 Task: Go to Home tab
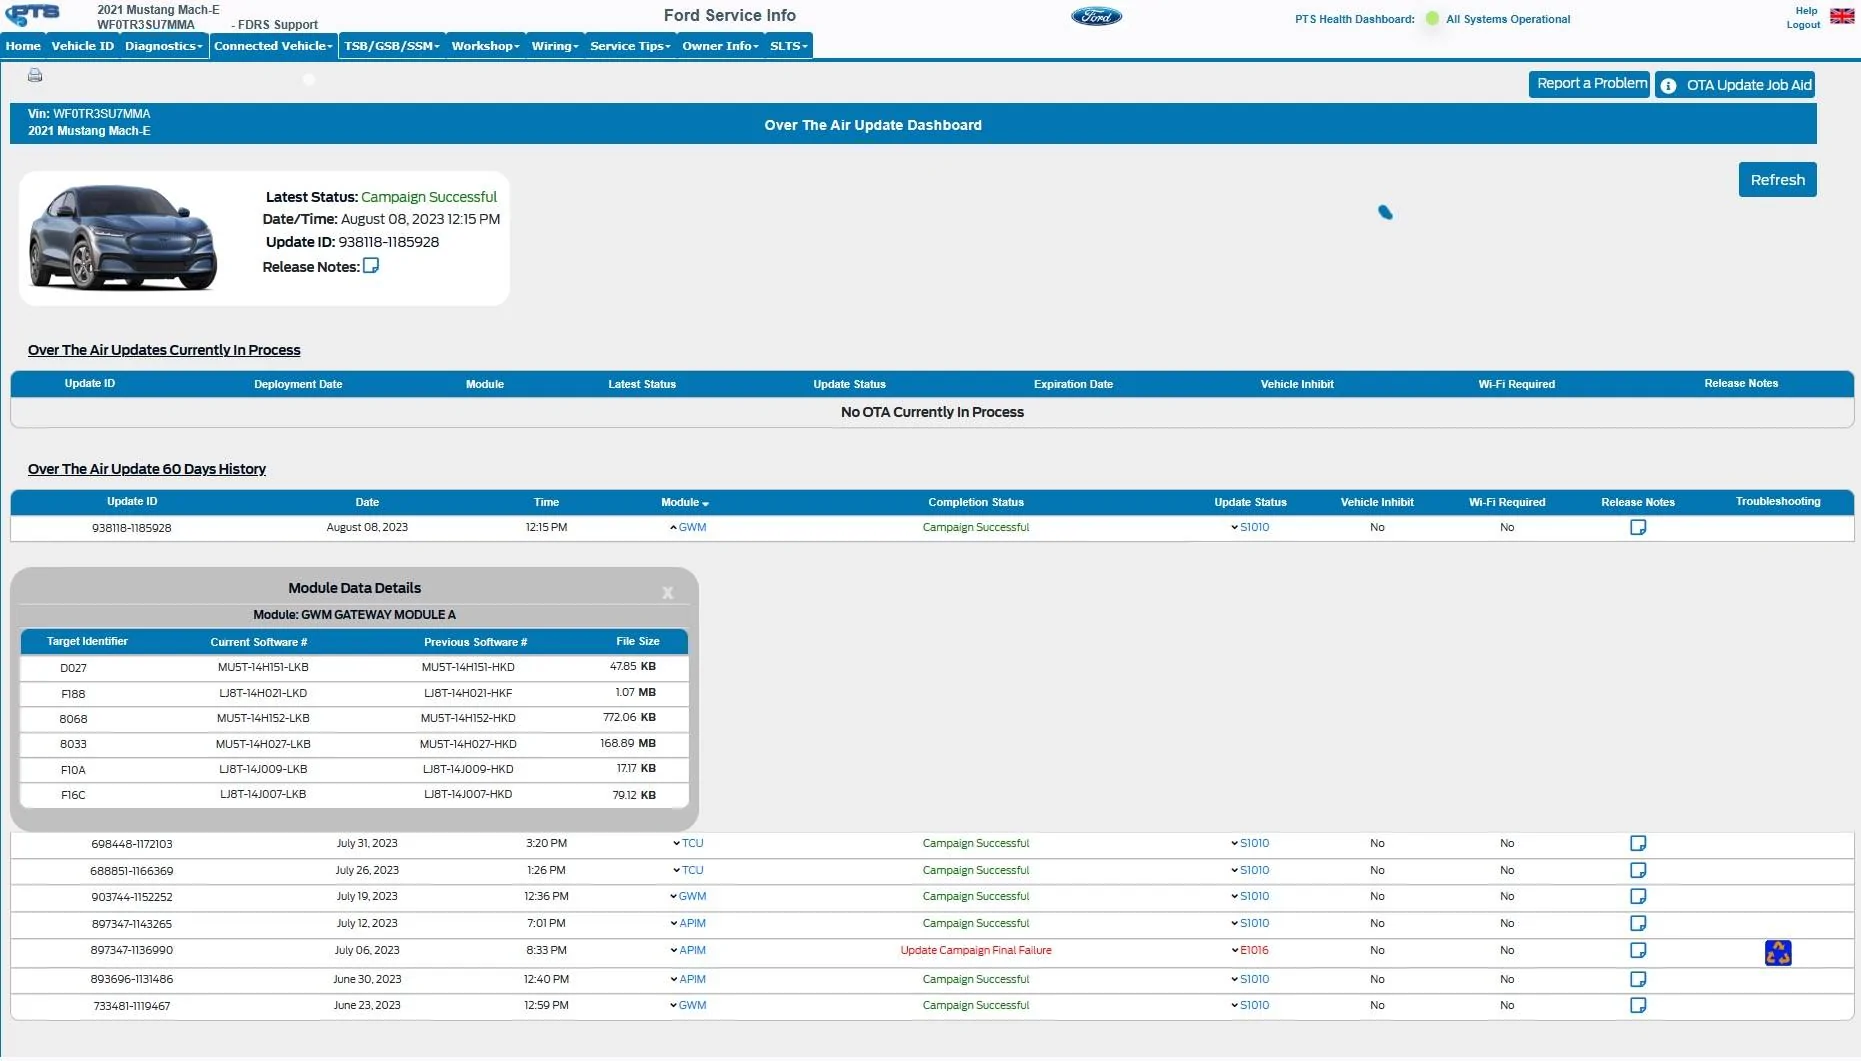[23, 46]
